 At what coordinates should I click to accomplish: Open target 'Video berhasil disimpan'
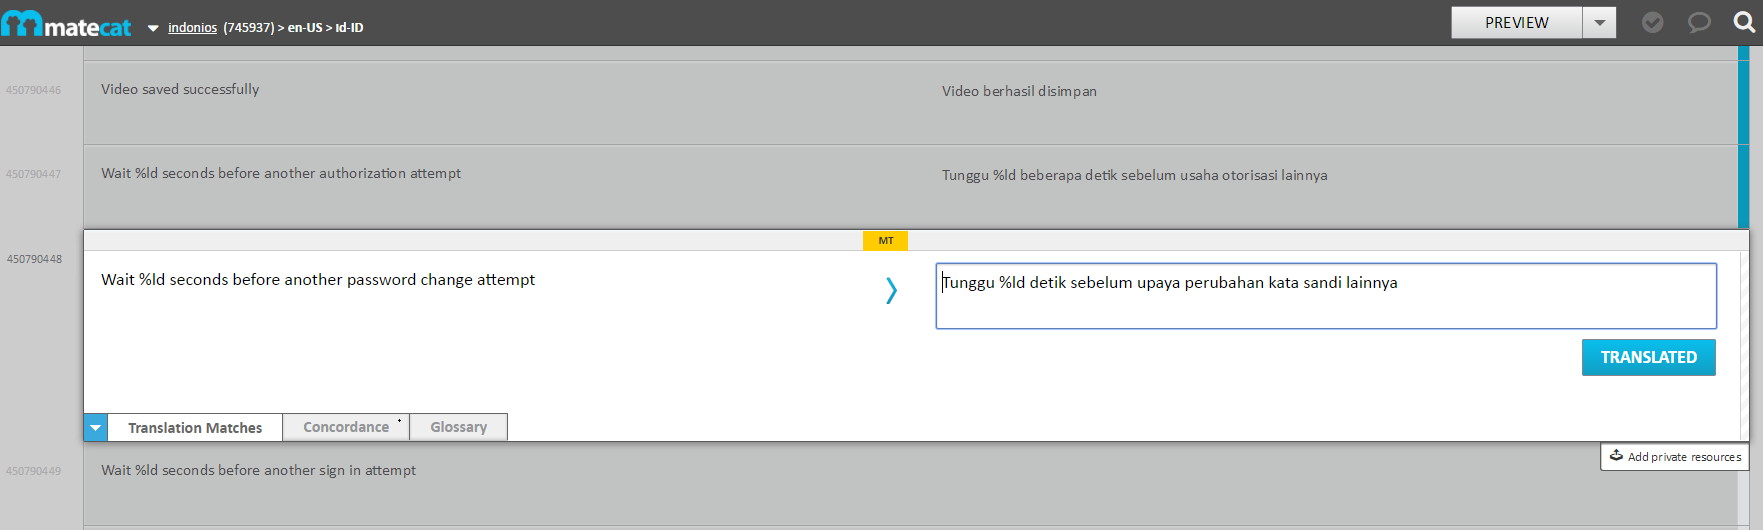(x=1019, y=91)
